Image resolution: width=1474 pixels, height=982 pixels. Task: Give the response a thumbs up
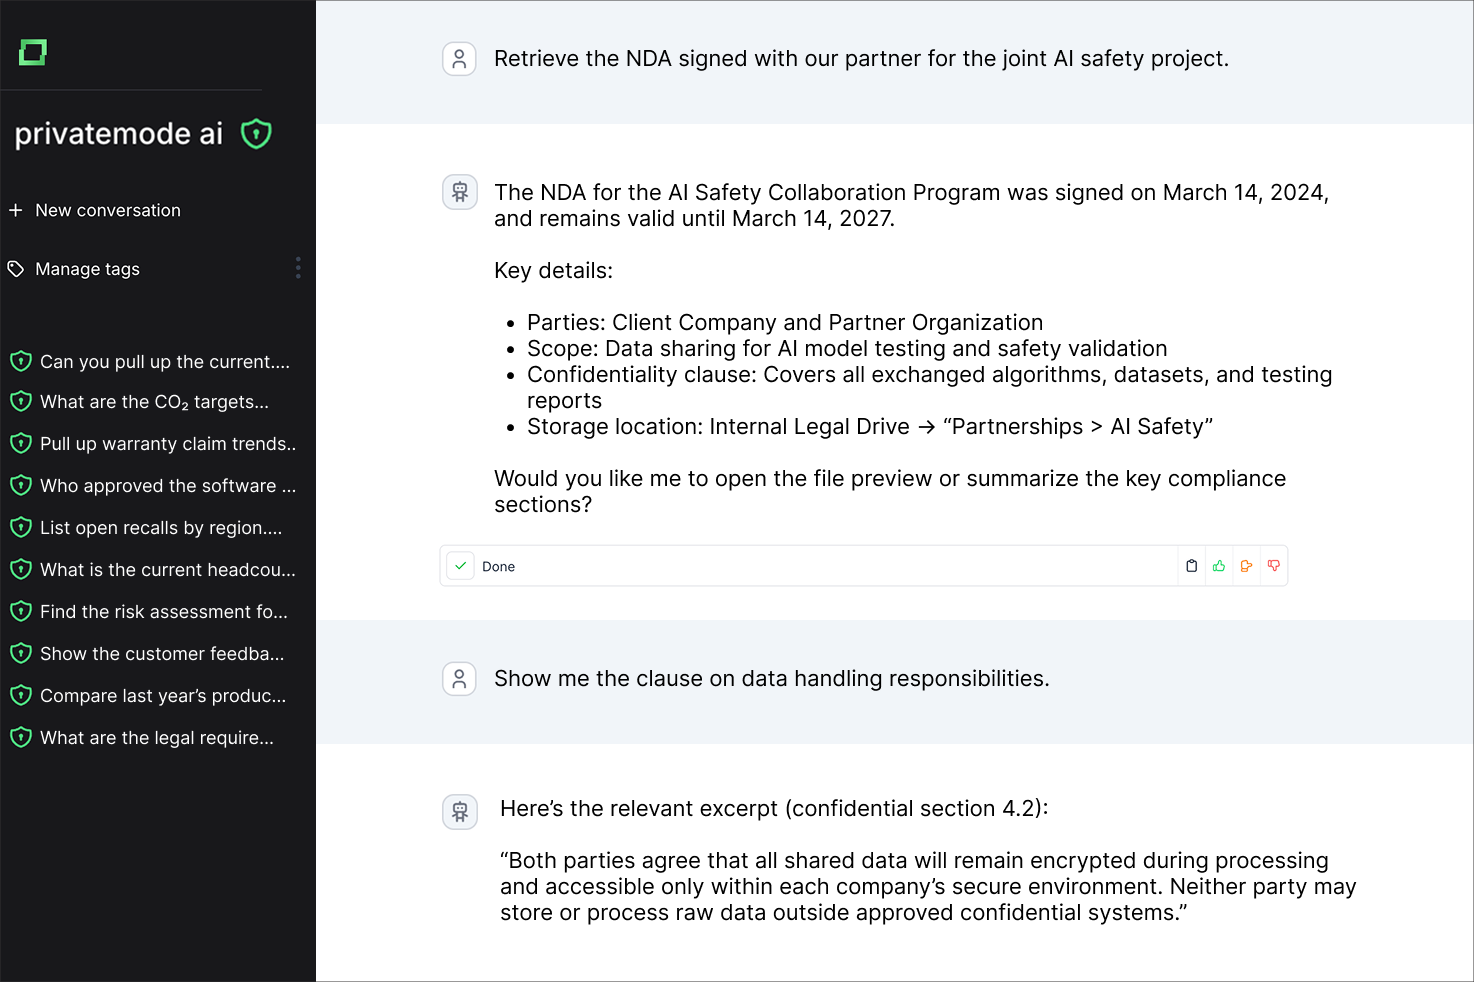pyautogui.click(x=1219, y=566)
